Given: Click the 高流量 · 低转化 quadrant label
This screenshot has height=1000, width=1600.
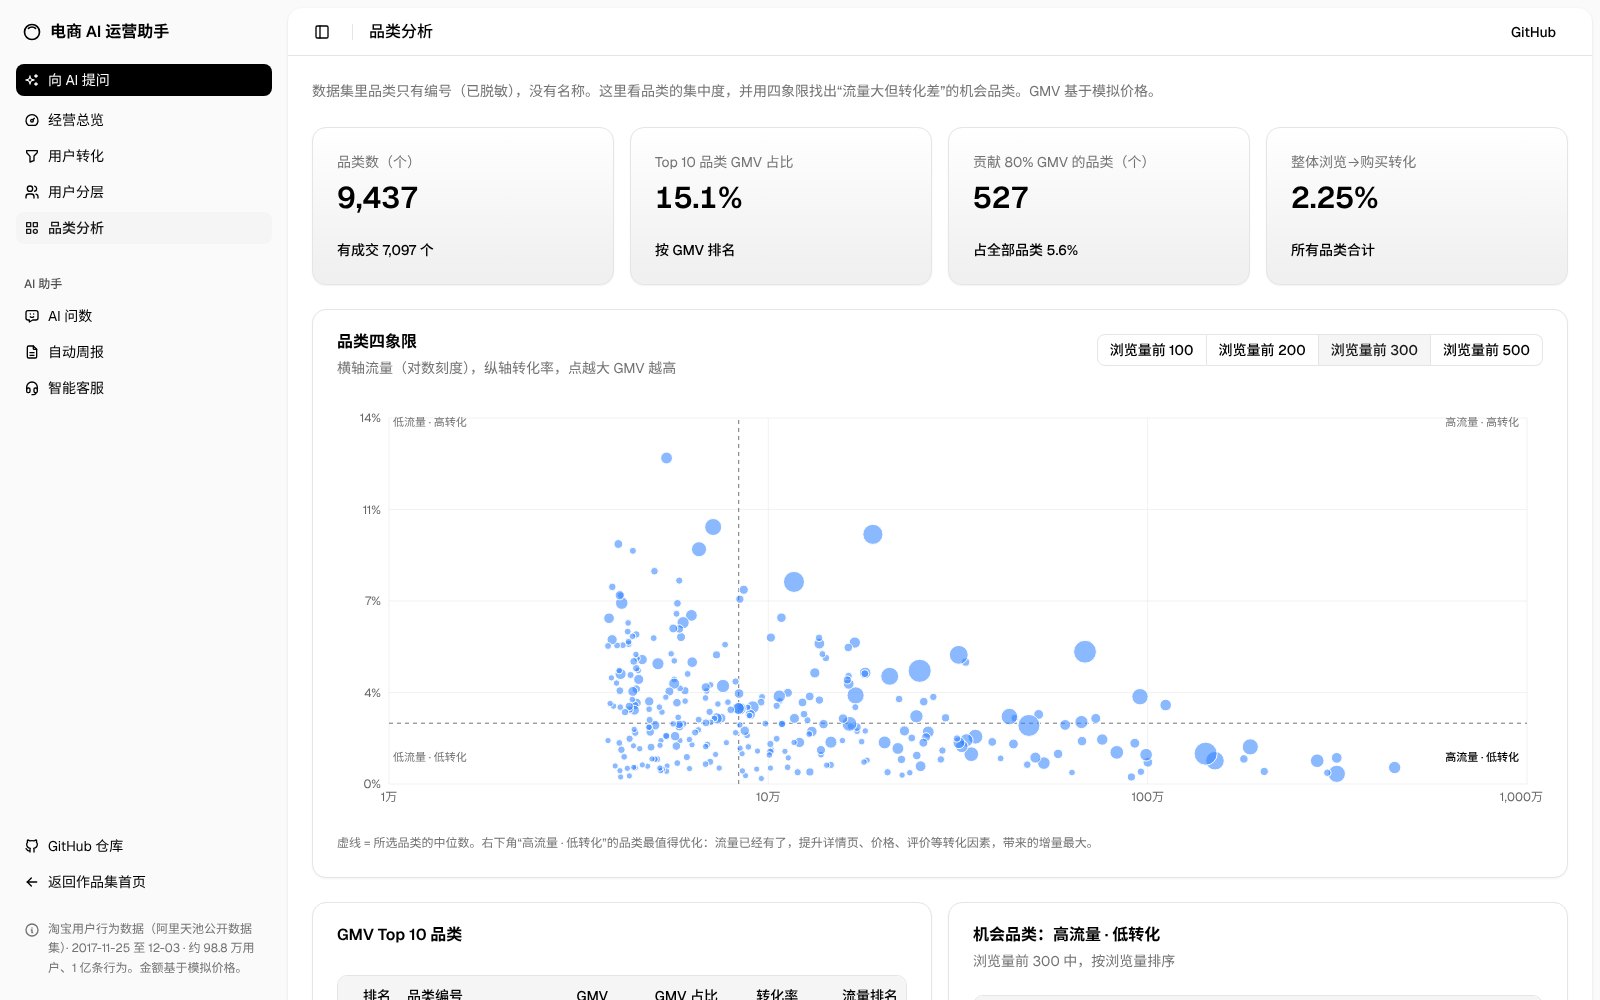Looking at the screenshot, I should (x=1481, y=757).
